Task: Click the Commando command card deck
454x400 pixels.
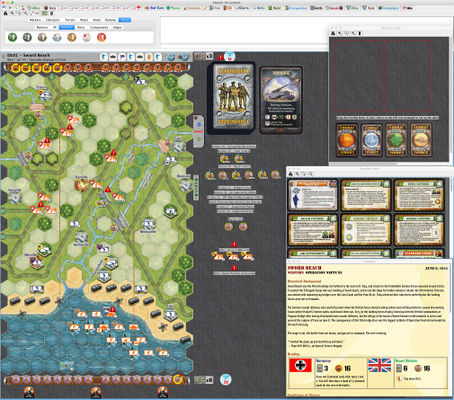Action: pyautogui.click(x=232, y=98)
